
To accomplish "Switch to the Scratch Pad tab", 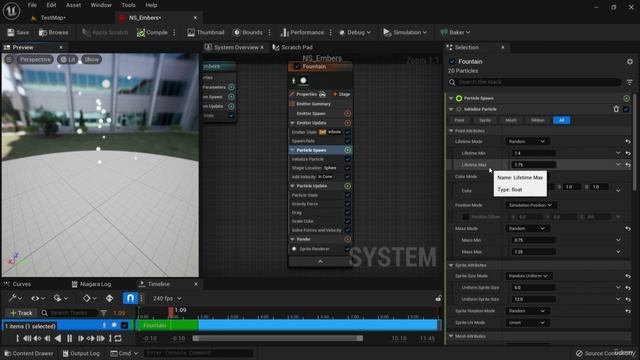I will [293, 48].
